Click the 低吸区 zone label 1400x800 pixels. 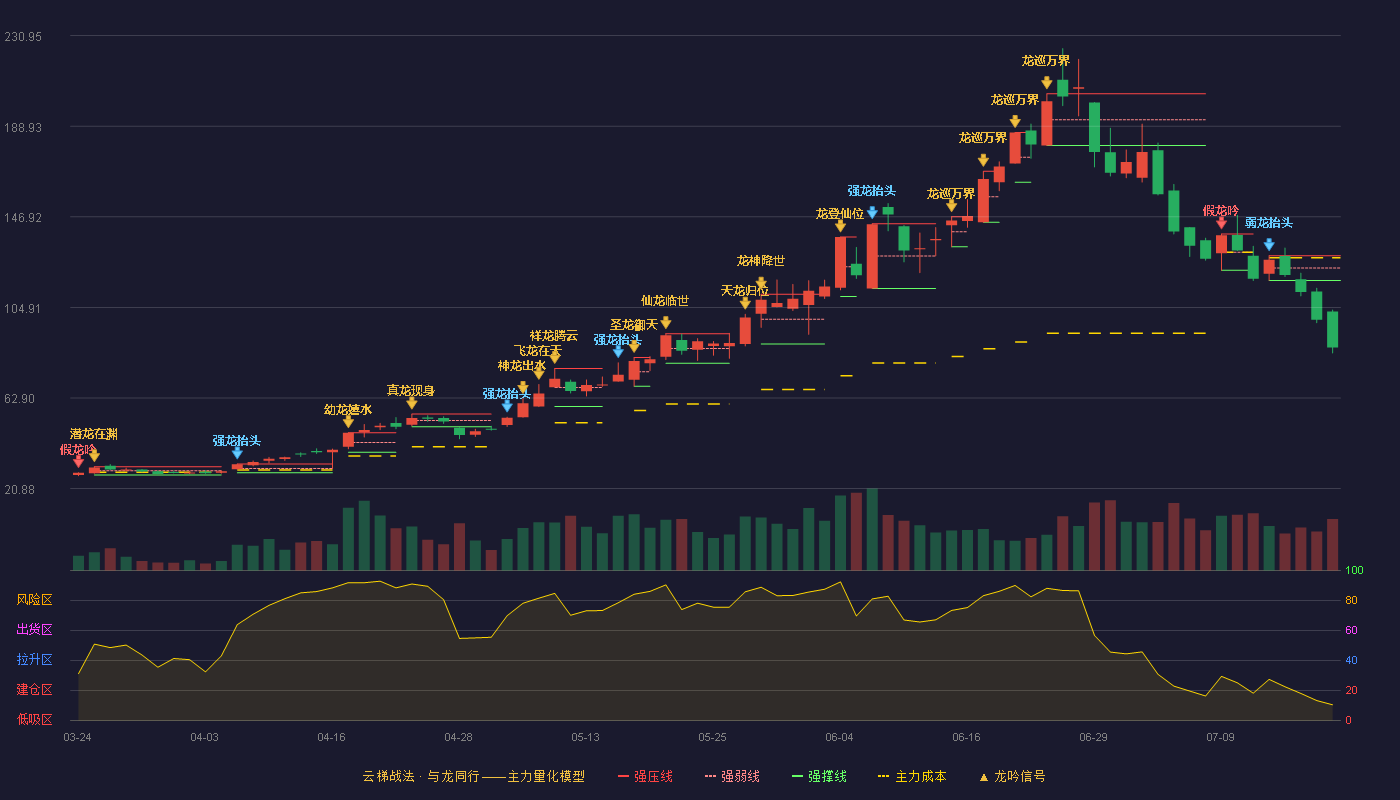pyautogui.click(x=34, y=718)
